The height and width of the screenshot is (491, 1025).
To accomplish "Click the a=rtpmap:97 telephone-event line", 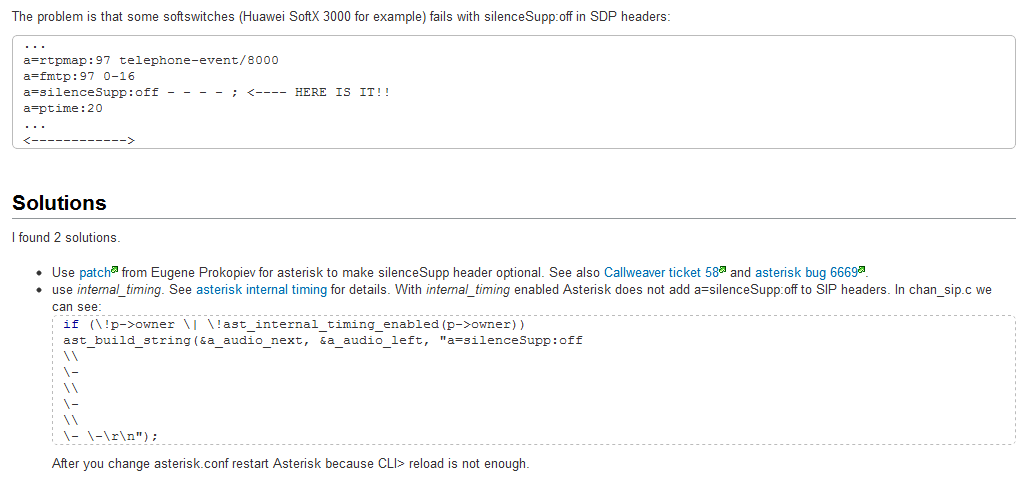I will tap(150, 61).
